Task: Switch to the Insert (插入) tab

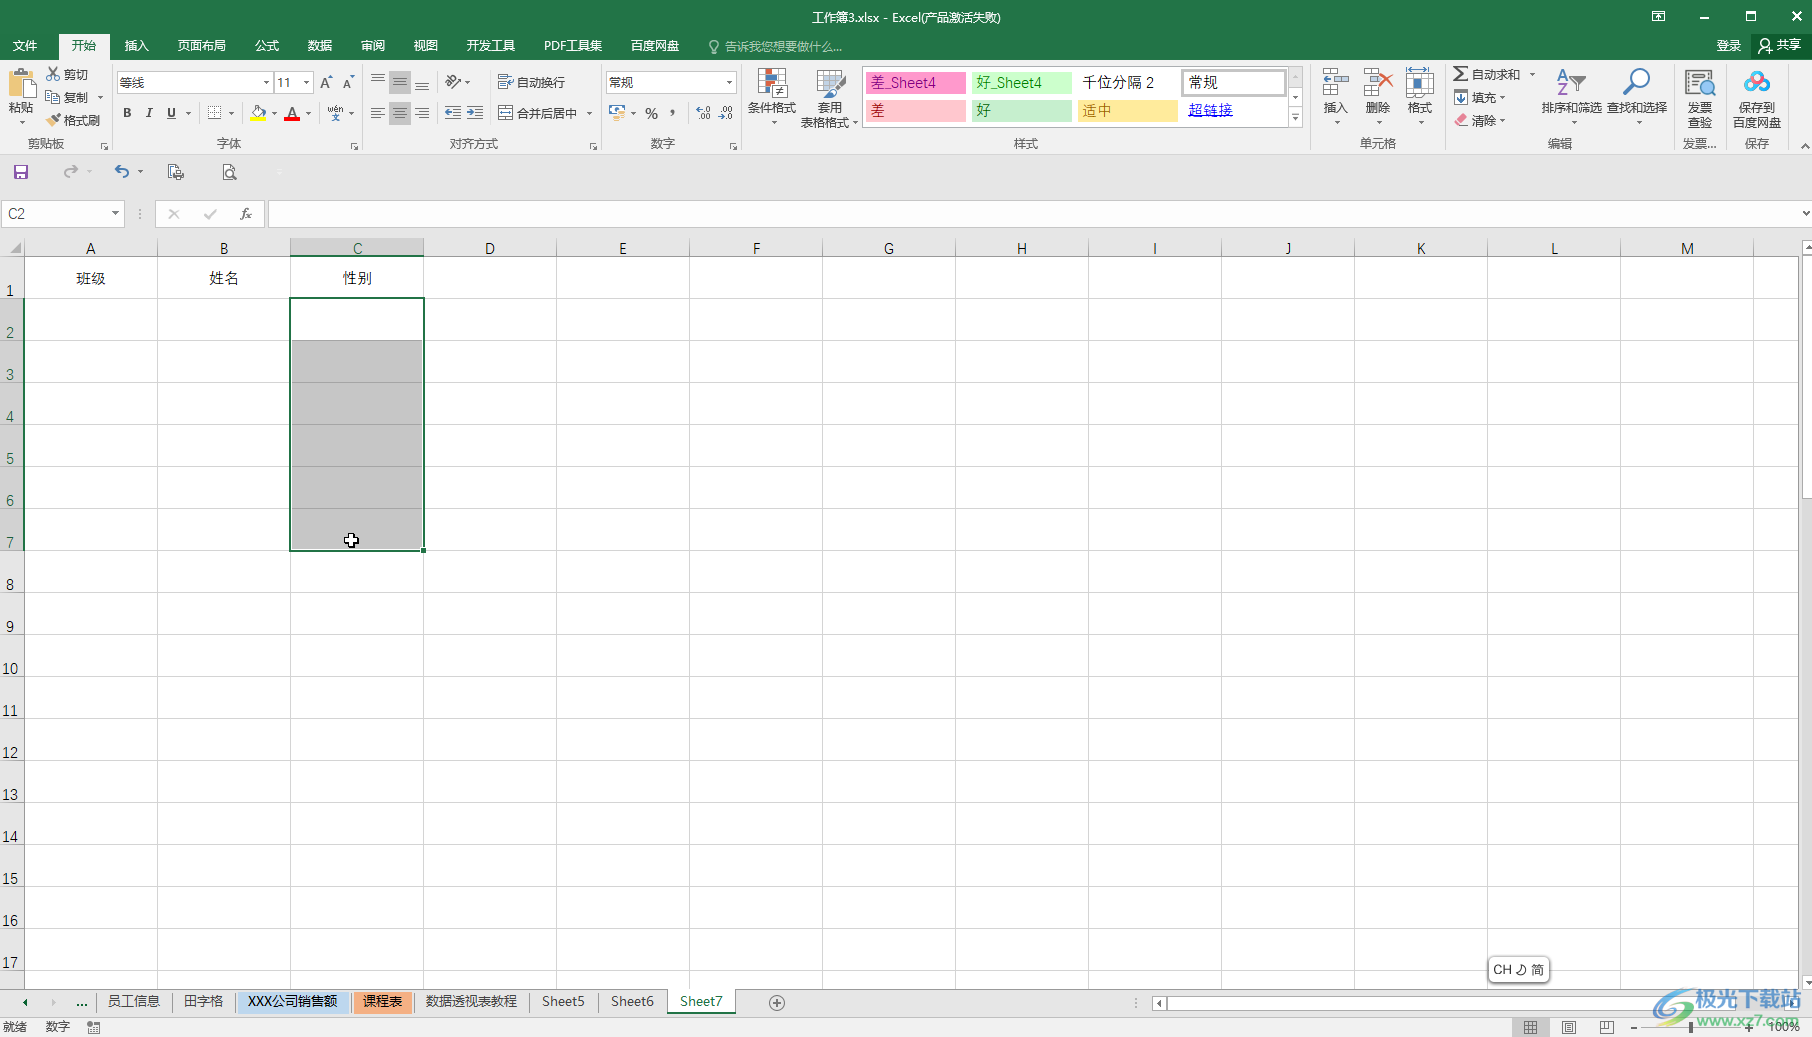Action: pyautogui.click(x=136, y=46)
